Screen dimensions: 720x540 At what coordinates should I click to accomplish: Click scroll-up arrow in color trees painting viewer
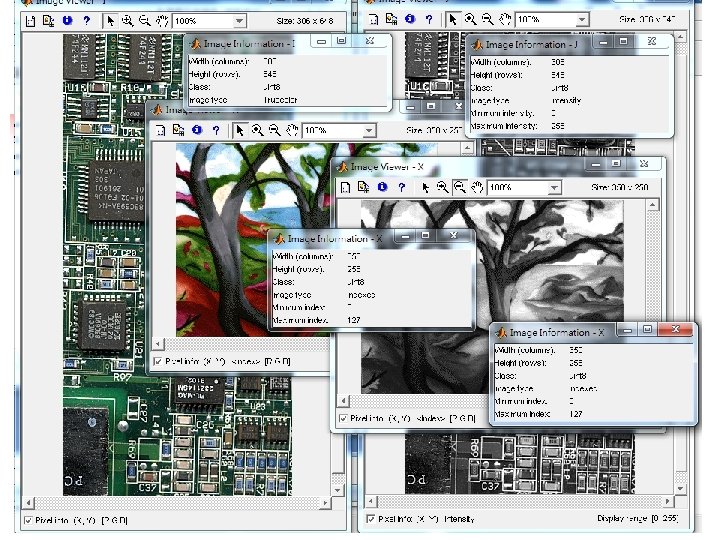tap(467, 148)
